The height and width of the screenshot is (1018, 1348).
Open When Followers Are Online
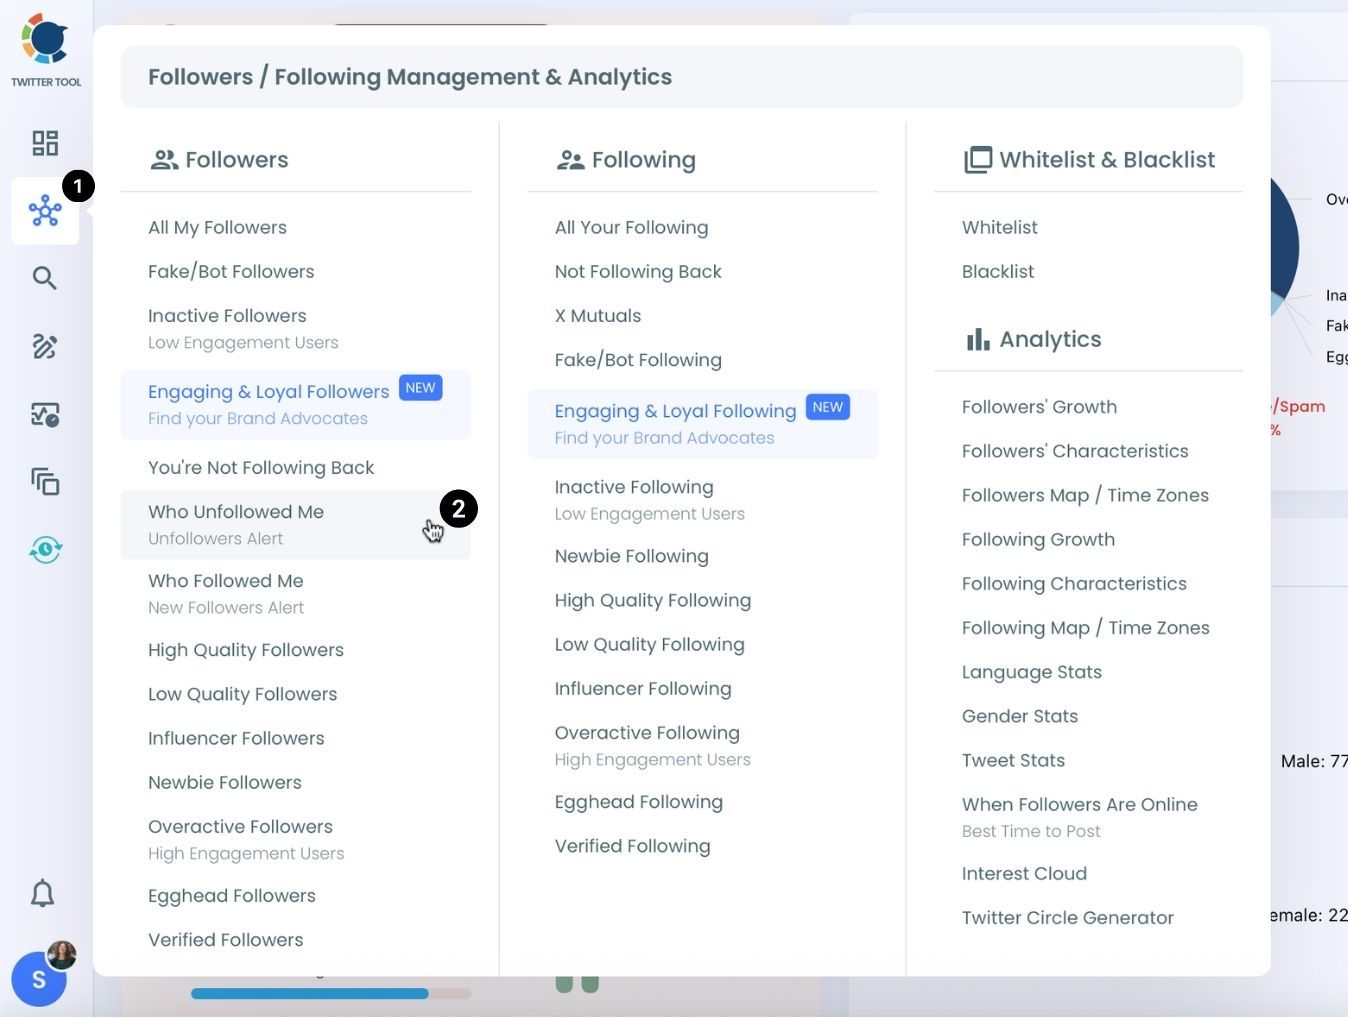[x=1079, y=805]
